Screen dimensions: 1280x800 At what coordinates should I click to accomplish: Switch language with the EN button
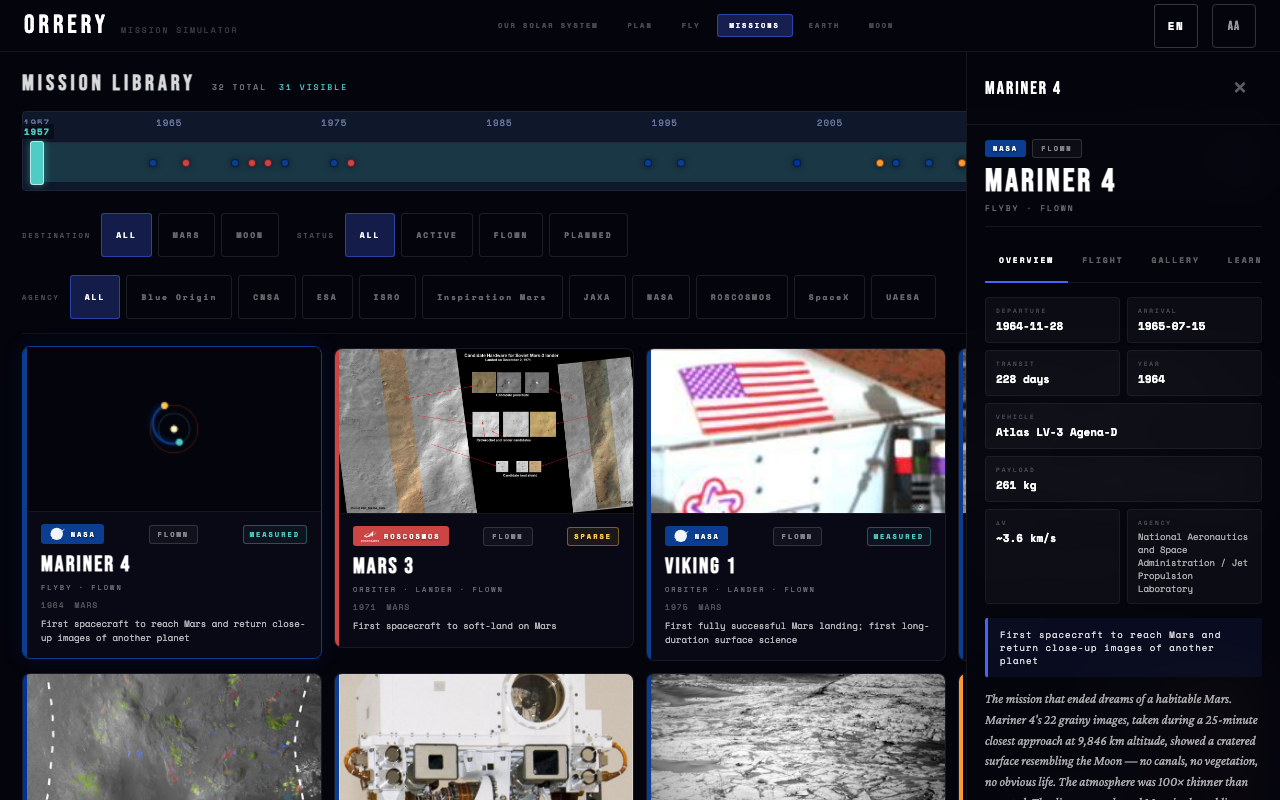tap(1175, 26)
